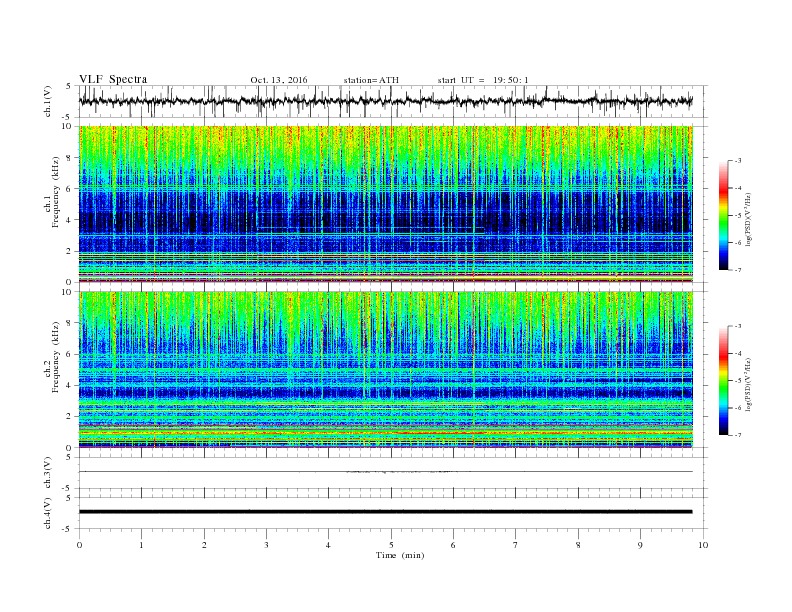
Task: Click the date 'Oct. 13, 2016'
Action: point(279,80)
